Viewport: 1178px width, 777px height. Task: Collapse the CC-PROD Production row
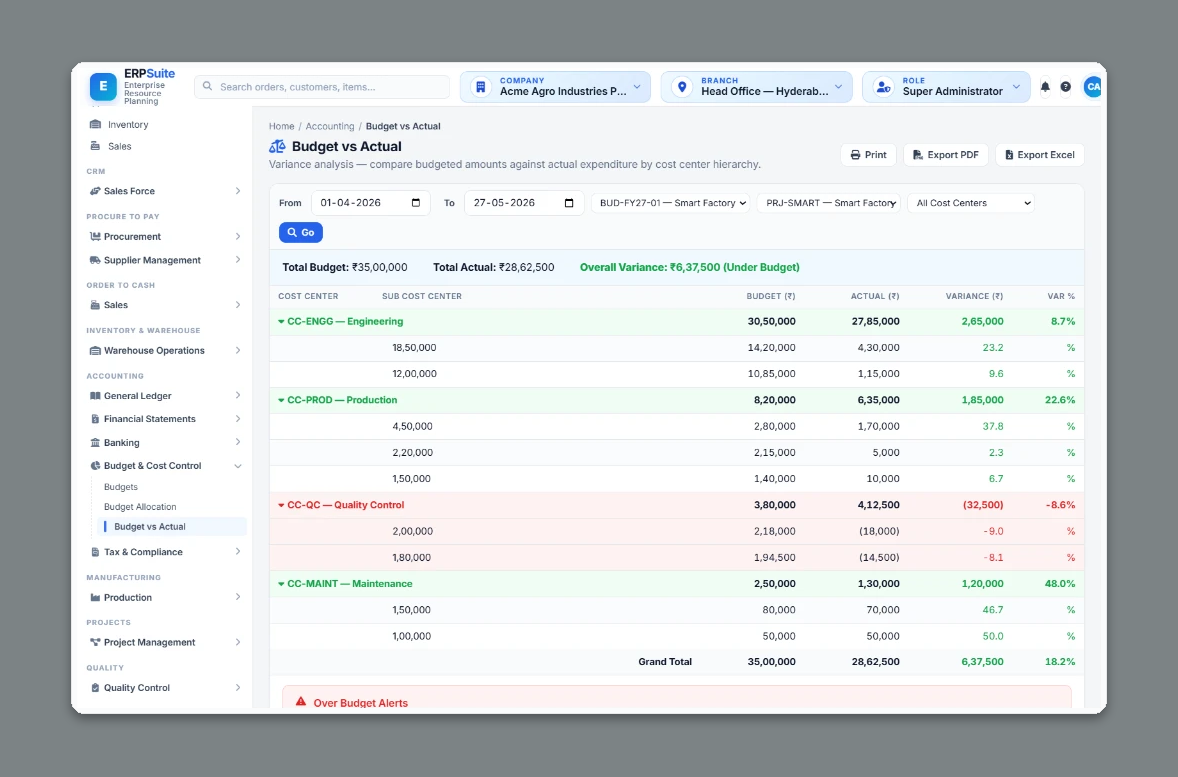coord(281,401)
